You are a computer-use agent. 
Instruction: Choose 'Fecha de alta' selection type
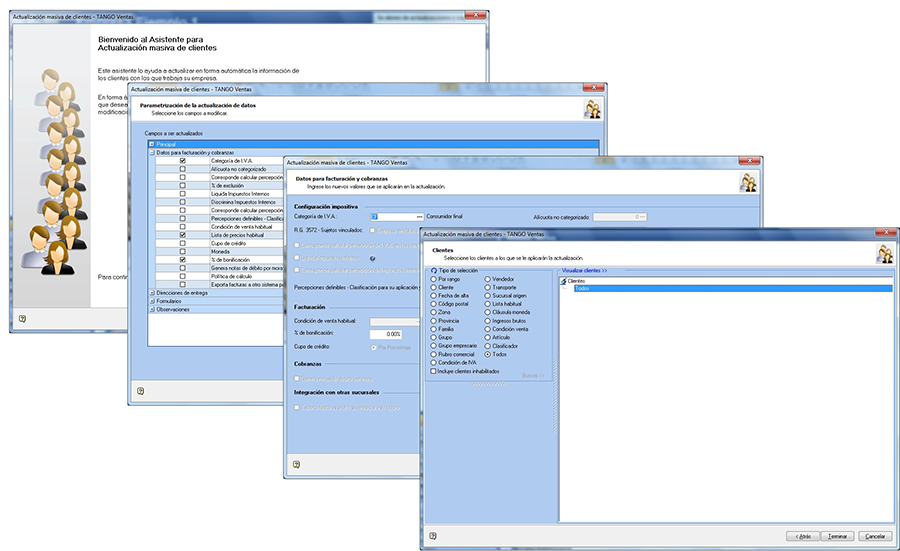[433, 296]
